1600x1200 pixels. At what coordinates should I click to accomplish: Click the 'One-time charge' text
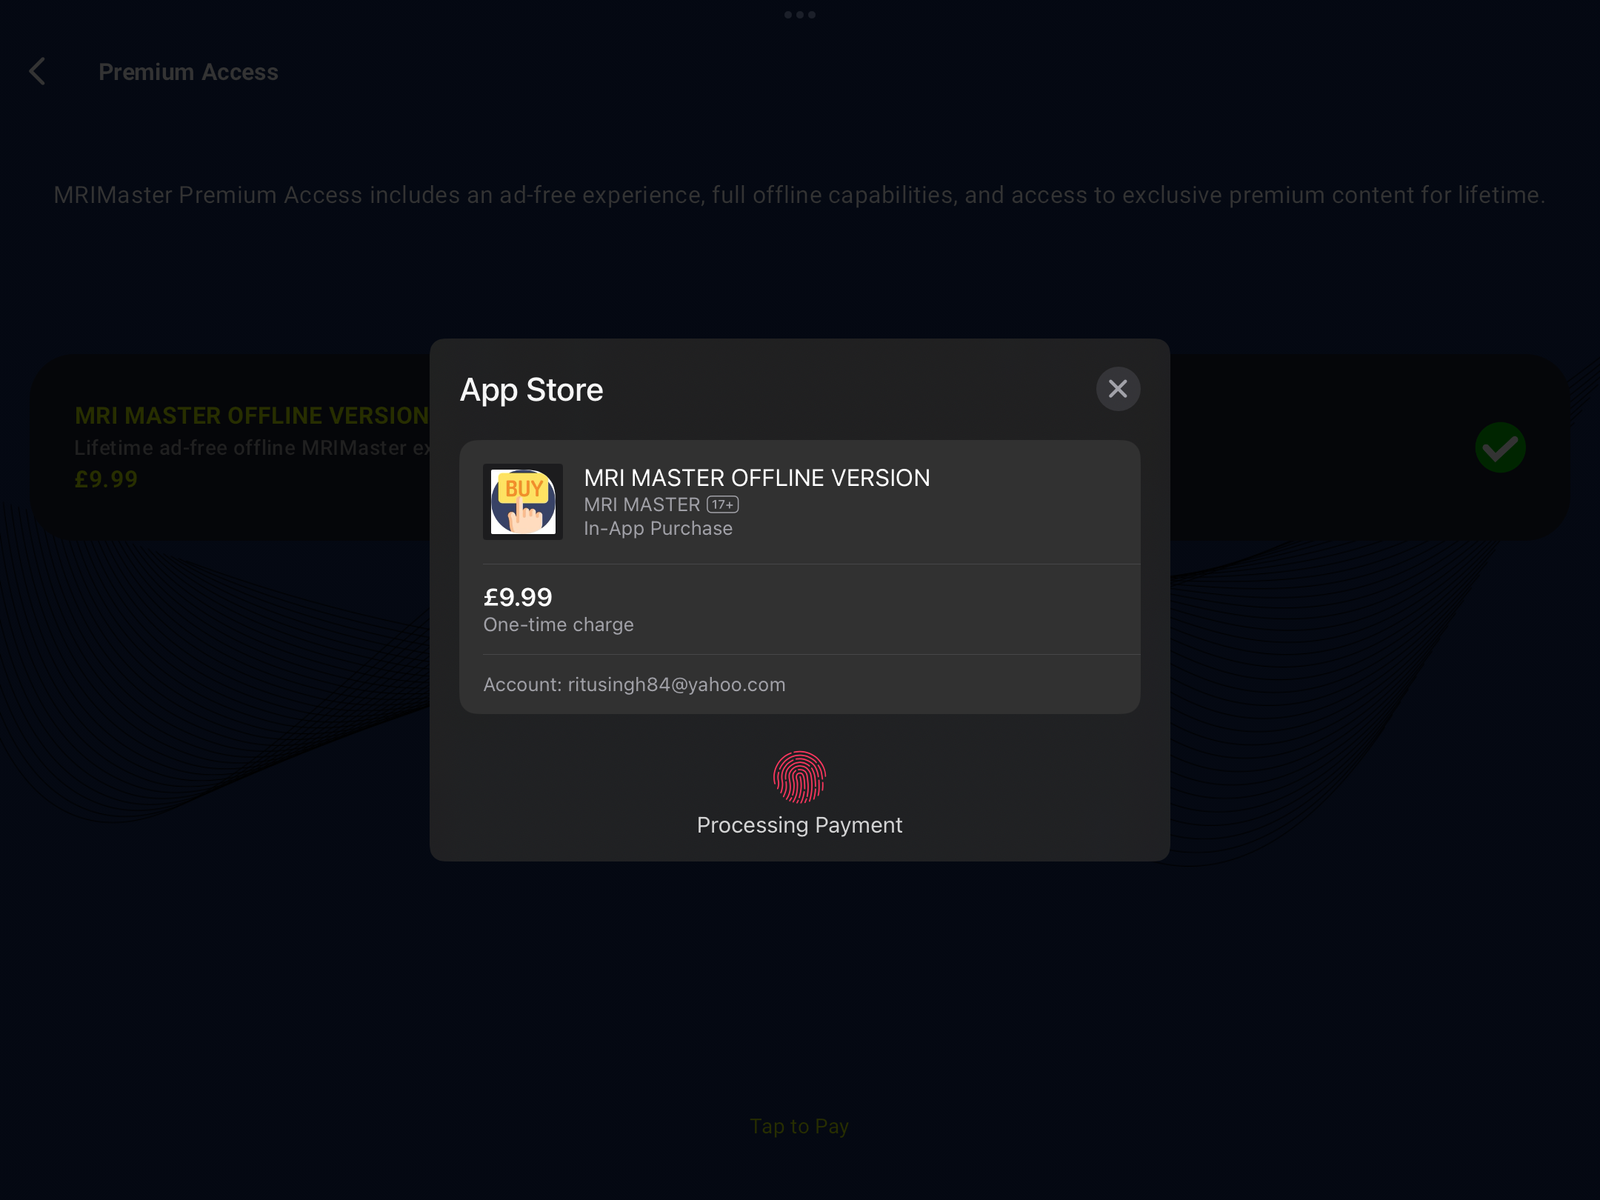tap(559, 625)
